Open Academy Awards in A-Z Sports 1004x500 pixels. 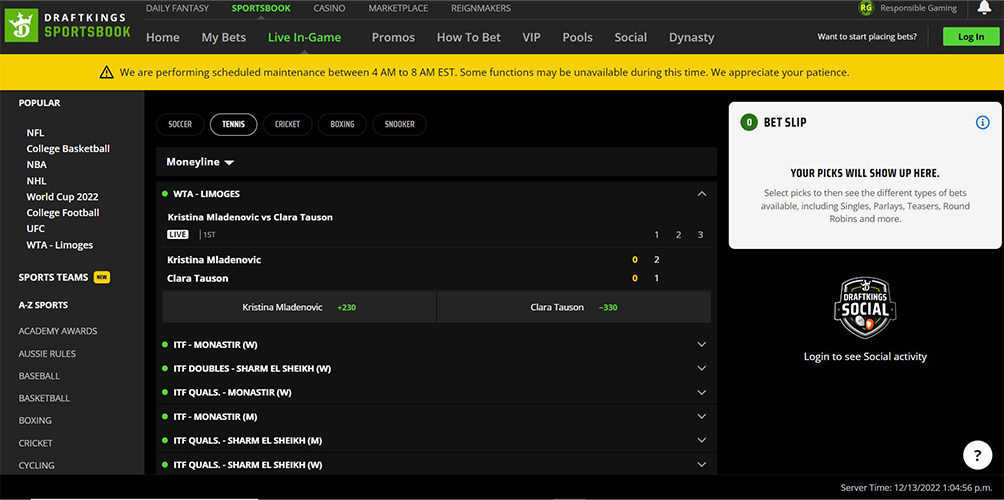tap(58, 331)
